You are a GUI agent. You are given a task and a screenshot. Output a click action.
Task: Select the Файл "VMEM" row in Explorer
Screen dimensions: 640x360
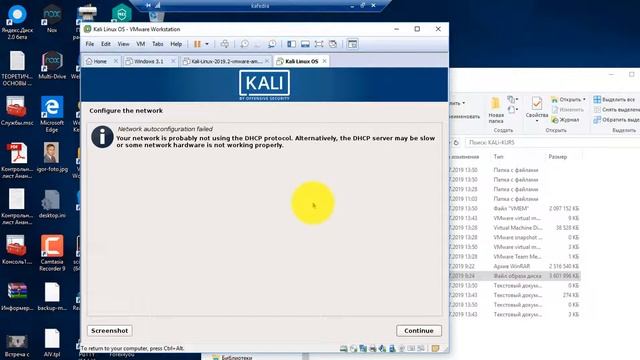pyautogui.click(x=515, y=208)
